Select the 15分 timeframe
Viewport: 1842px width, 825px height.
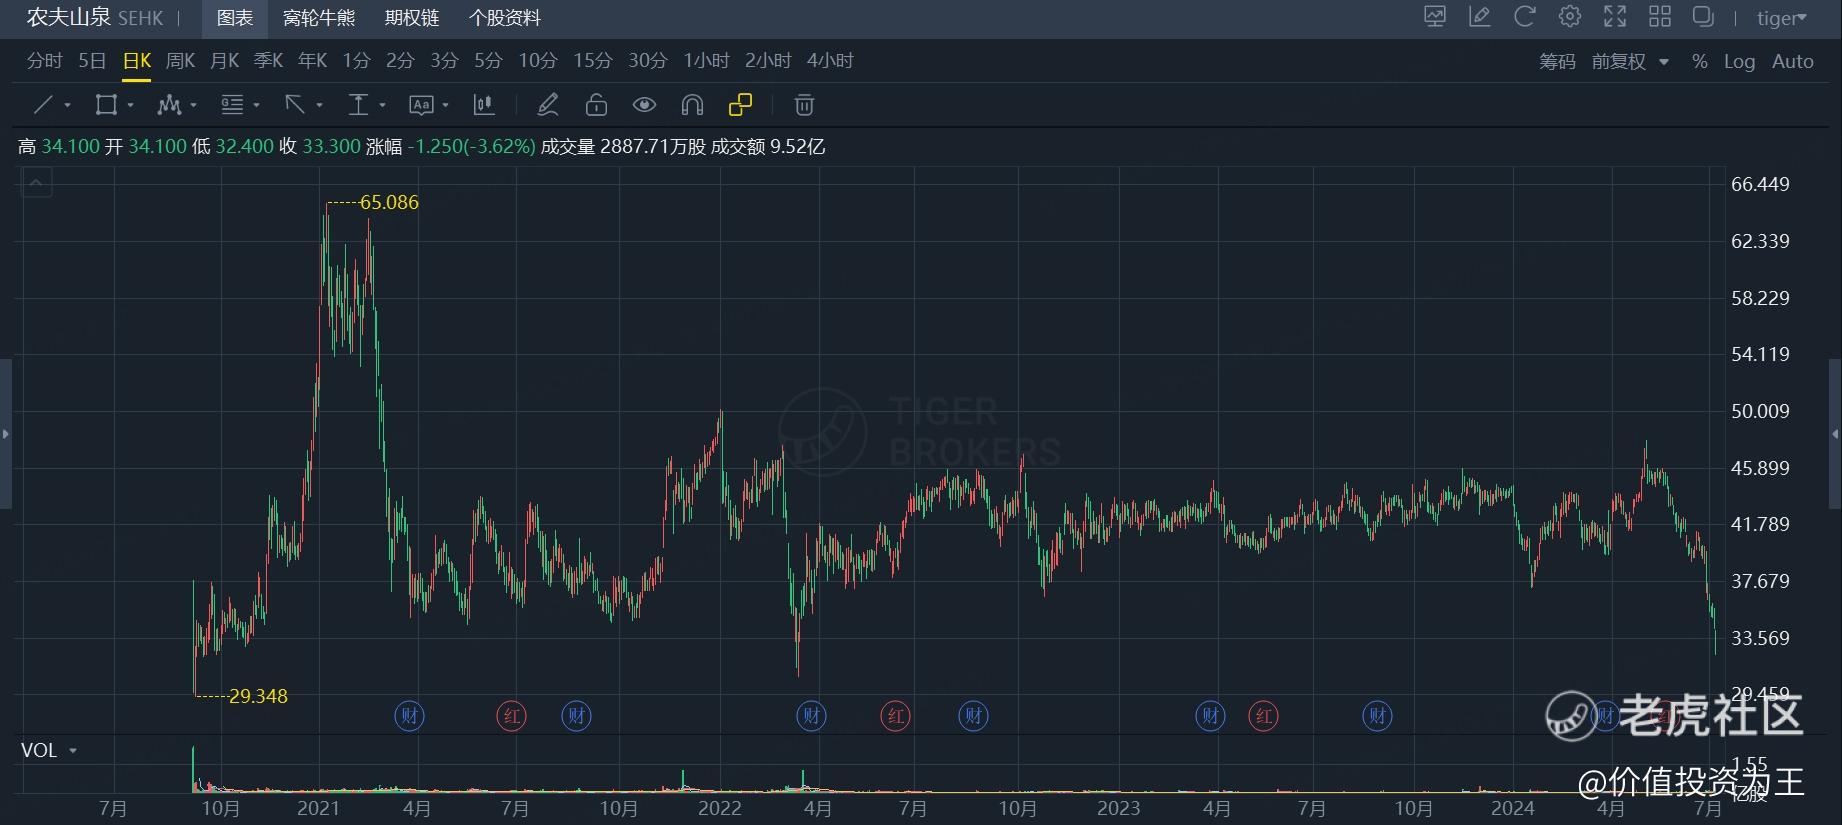point(592,61)
